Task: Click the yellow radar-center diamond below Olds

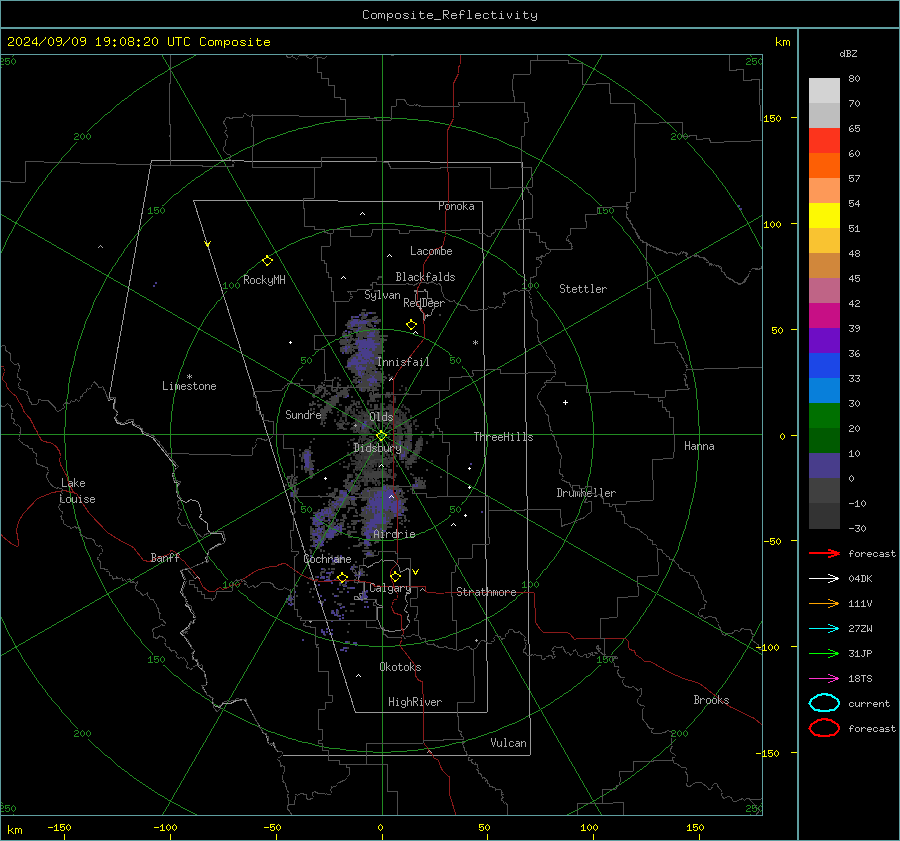Action: (x=381, y=436)
